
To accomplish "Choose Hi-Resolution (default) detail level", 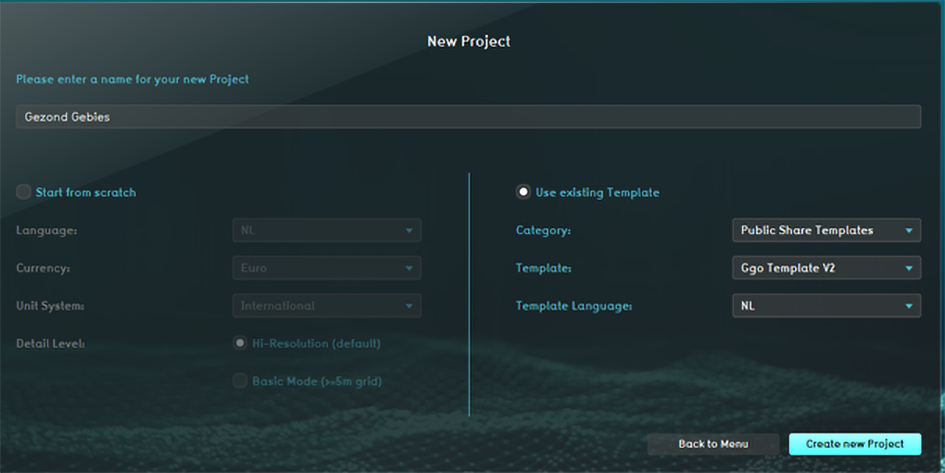I will pyautogui.click(x=240, y=343).
